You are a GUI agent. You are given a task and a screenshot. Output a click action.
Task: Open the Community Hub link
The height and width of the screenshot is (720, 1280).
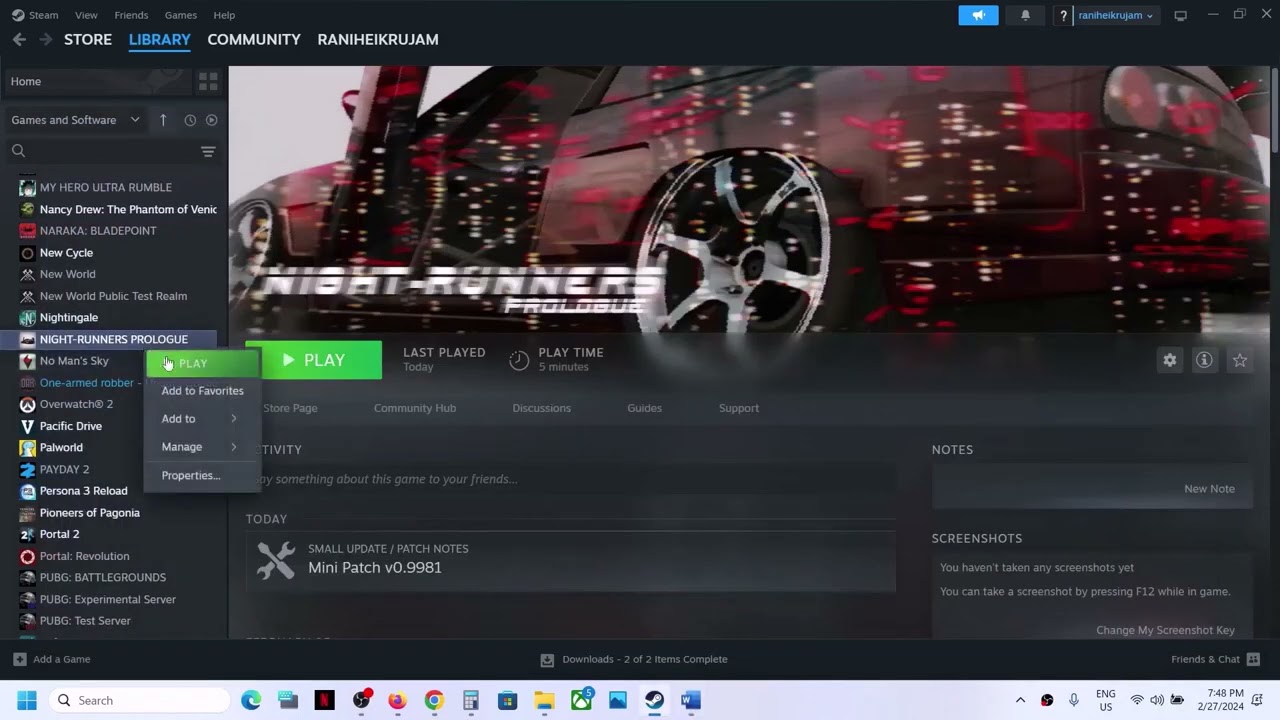pyautogui.click(x=415, y=408)
